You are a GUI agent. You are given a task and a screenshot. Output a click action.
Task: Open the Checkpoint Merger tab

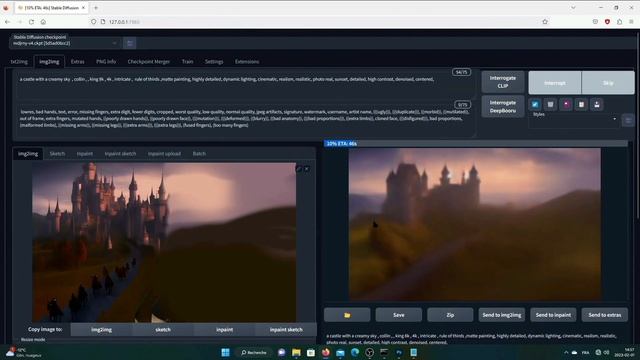pyautogui.click(x=149, y=62)
